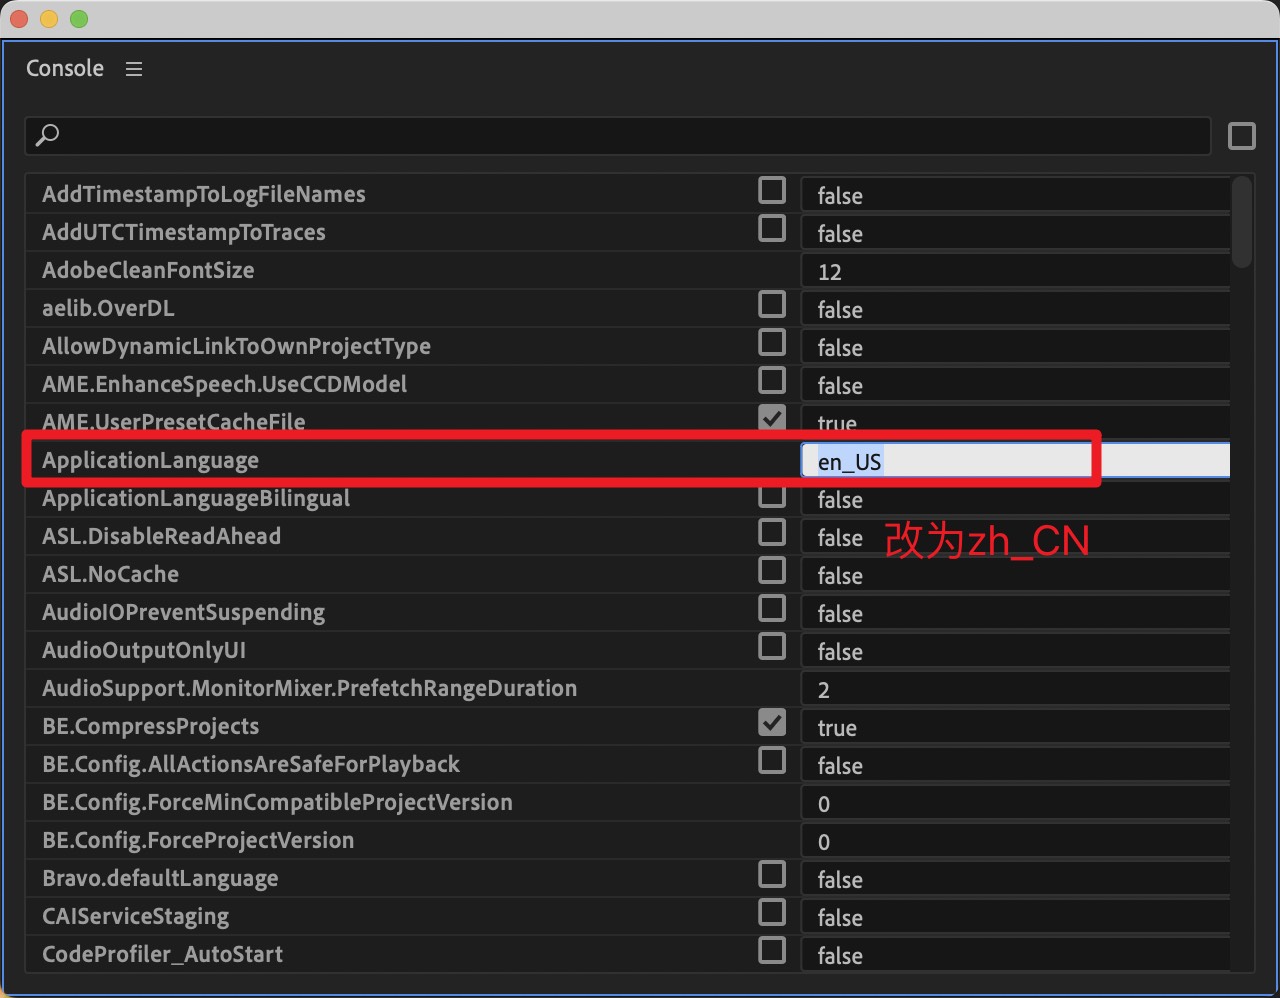This screenshot has width=1280, height=998.
Task: Close the window with the red button
Action: click(x=19, y=19)
